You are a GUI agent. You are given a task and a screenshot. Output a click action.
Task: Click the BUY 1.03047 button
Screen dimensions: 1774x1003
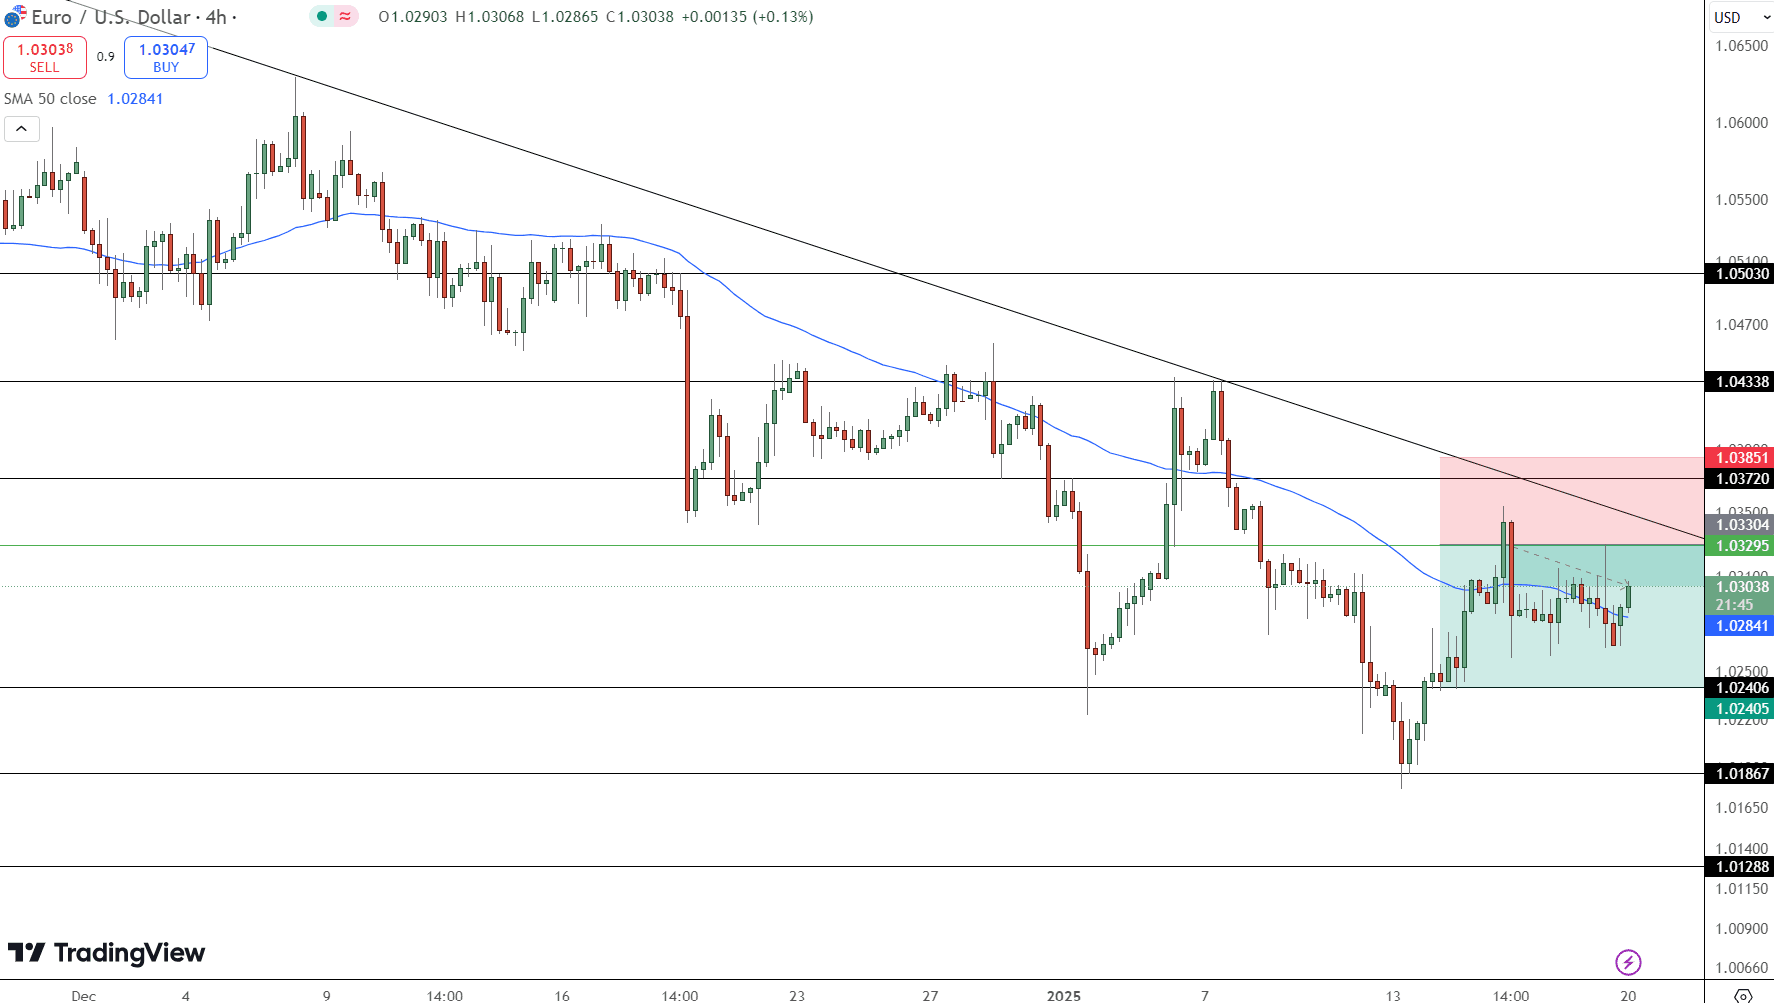(x=166, y=57)
